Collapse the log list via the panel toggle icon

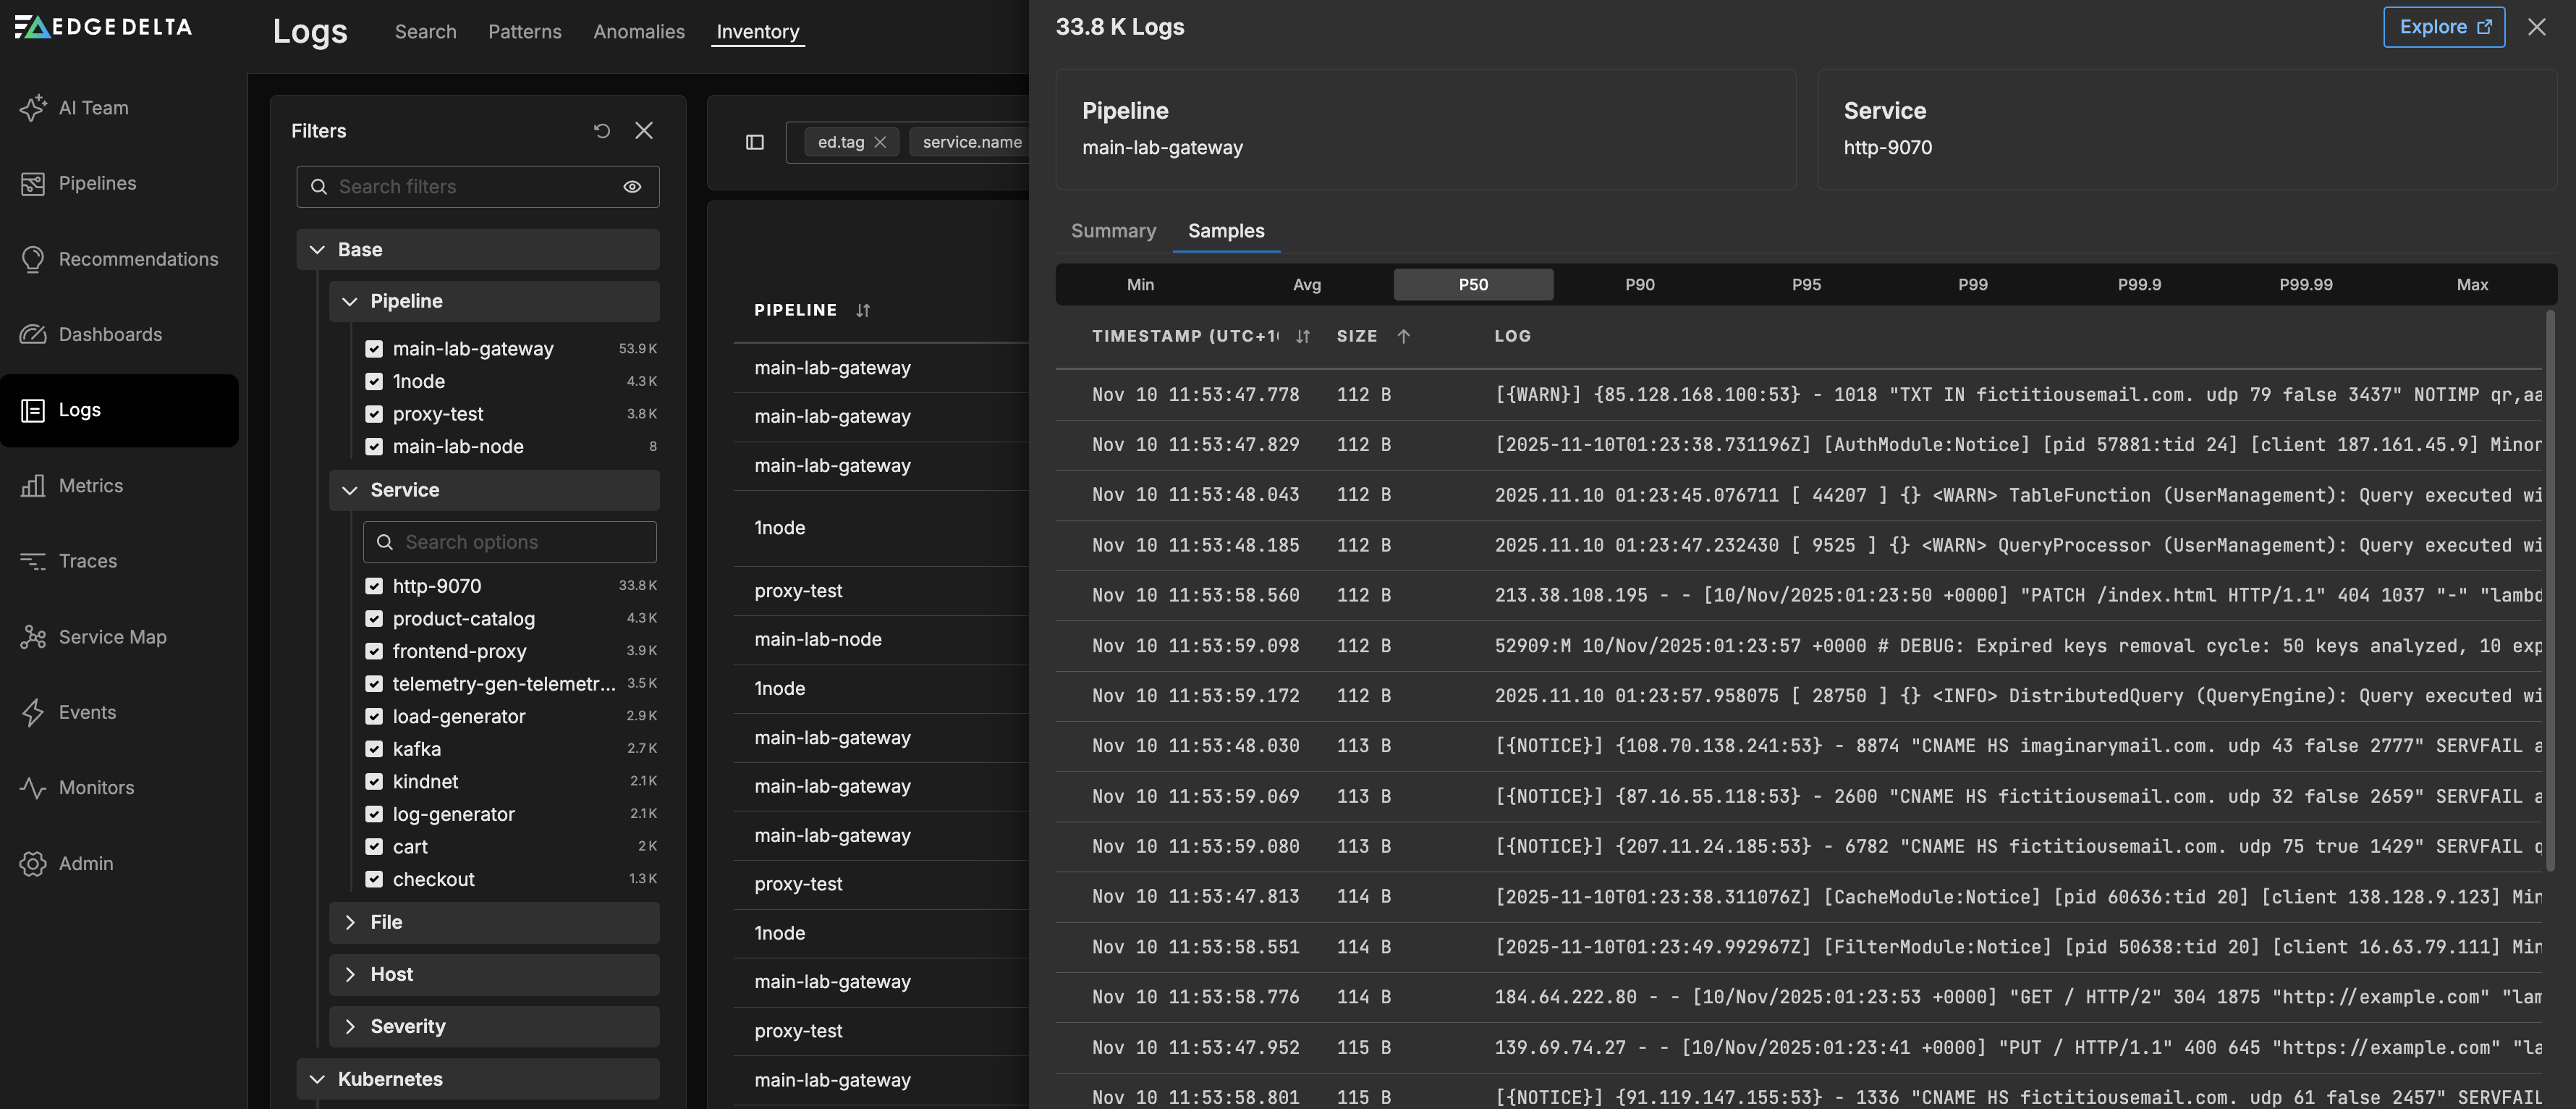(x=755, y=142)
